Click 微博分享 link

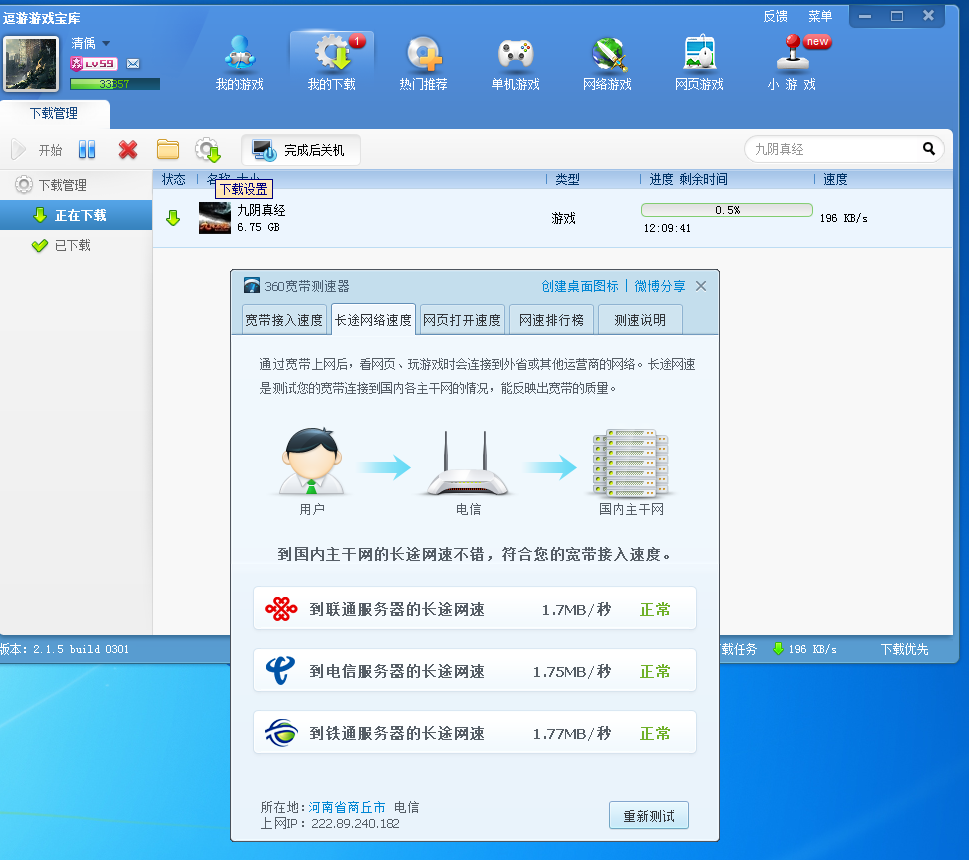(660, 286)
